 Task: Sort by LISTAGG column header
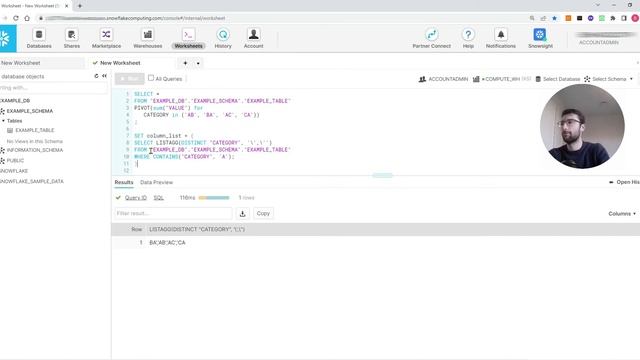tap(197, 229)
